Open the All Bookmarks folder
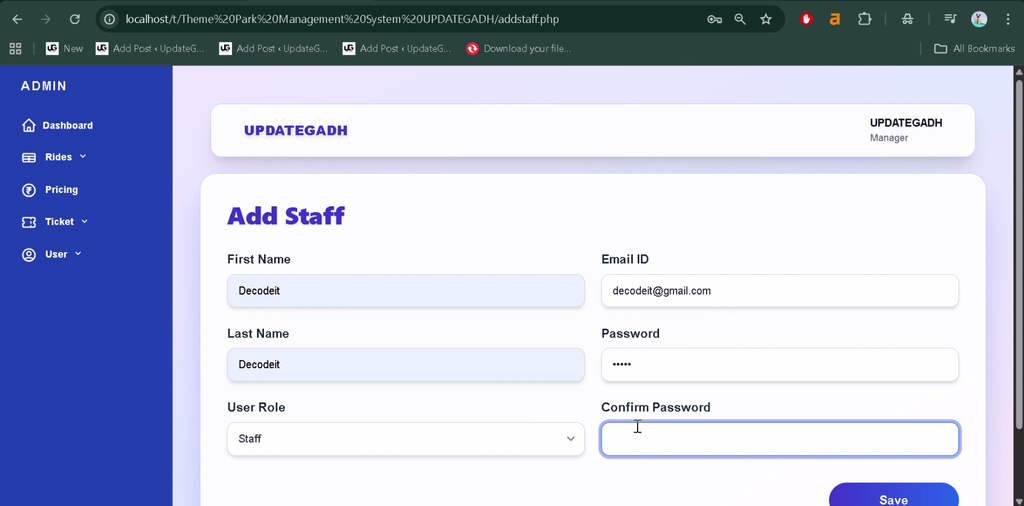The image size is (1024, 506). tap(974, 48)
